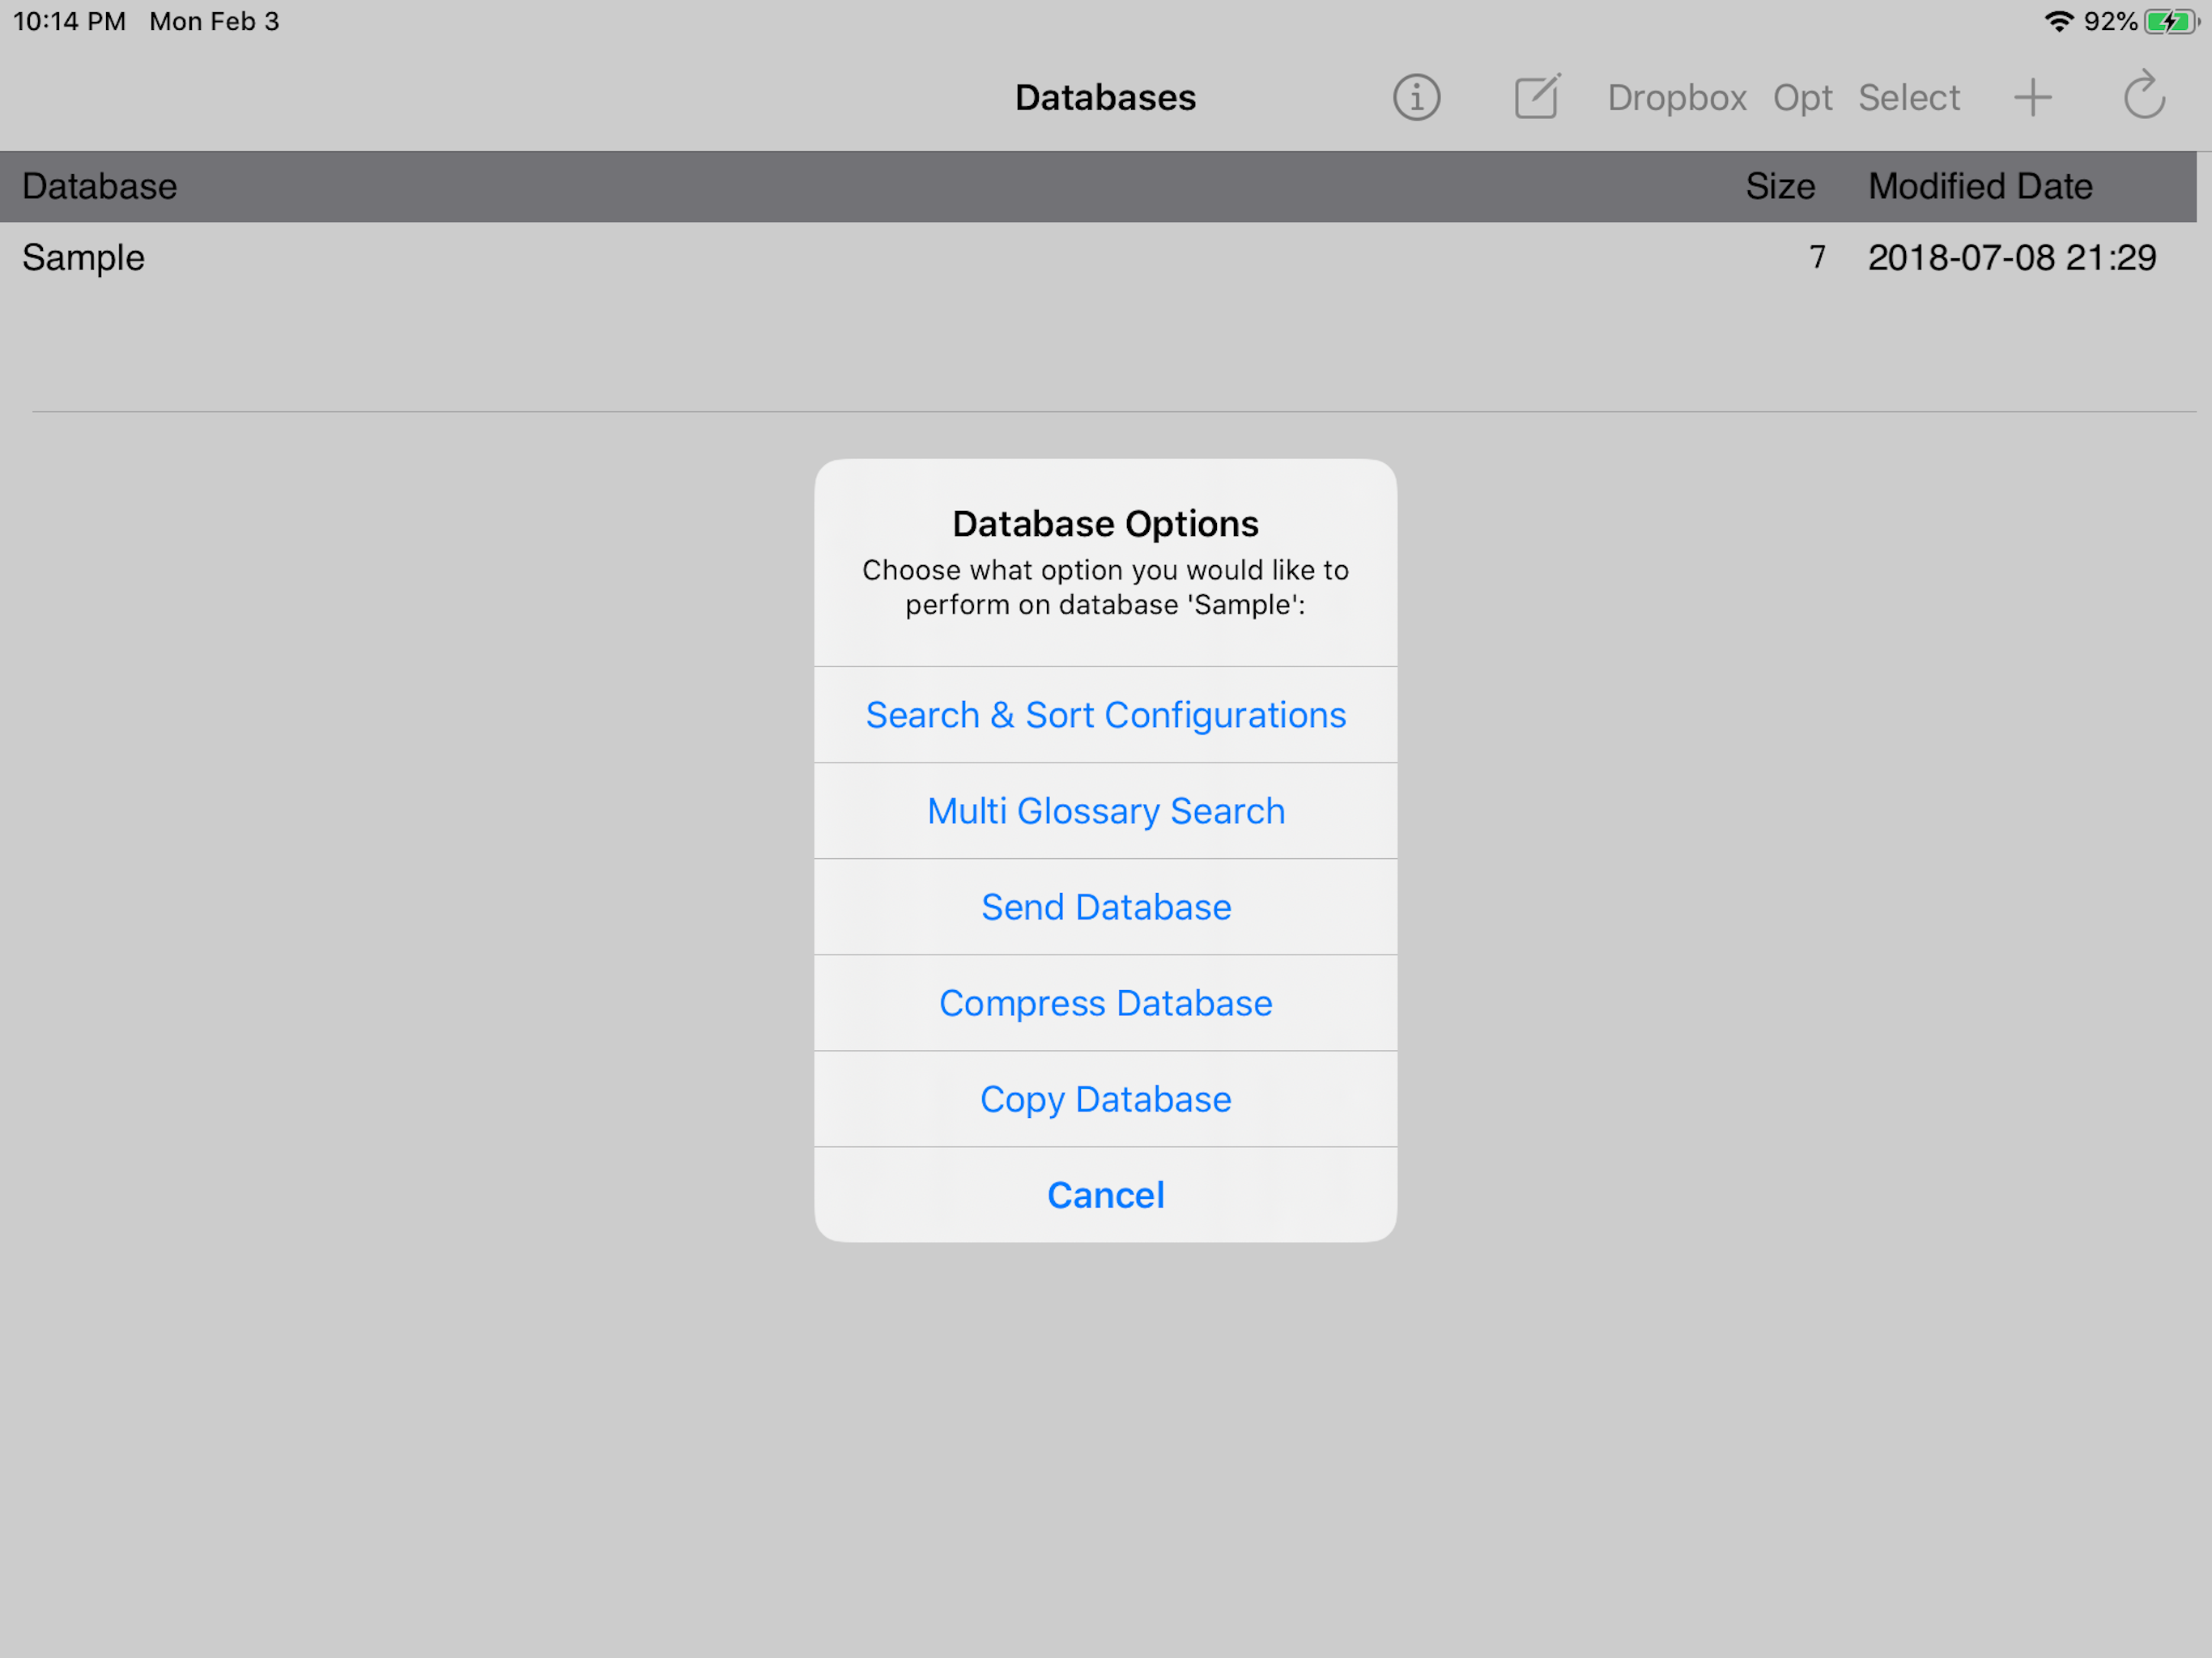Image resolution: width=2212 pixels, height=1658 pixels.
Task: Tap the Databases title text
Action: click(1105, 98)
